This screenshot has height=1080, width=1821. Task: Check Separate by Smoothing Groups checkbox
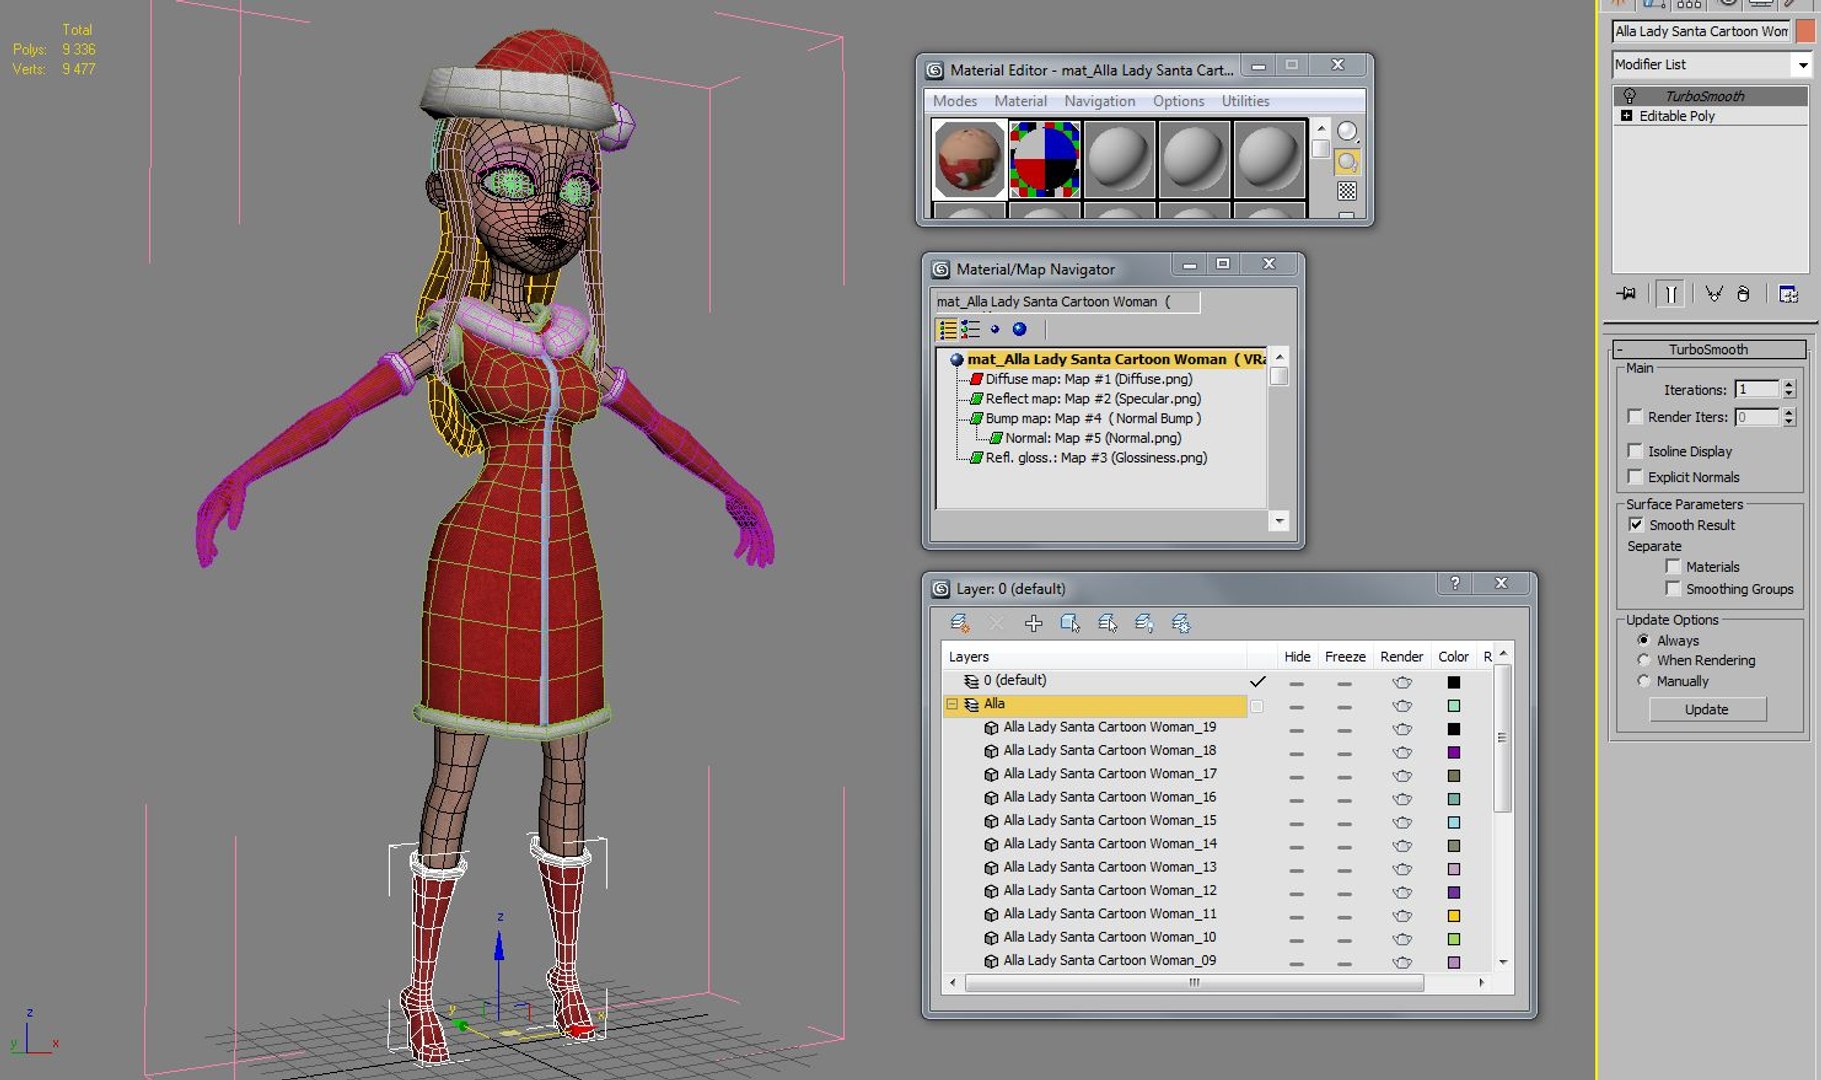tap(1673, 589)
